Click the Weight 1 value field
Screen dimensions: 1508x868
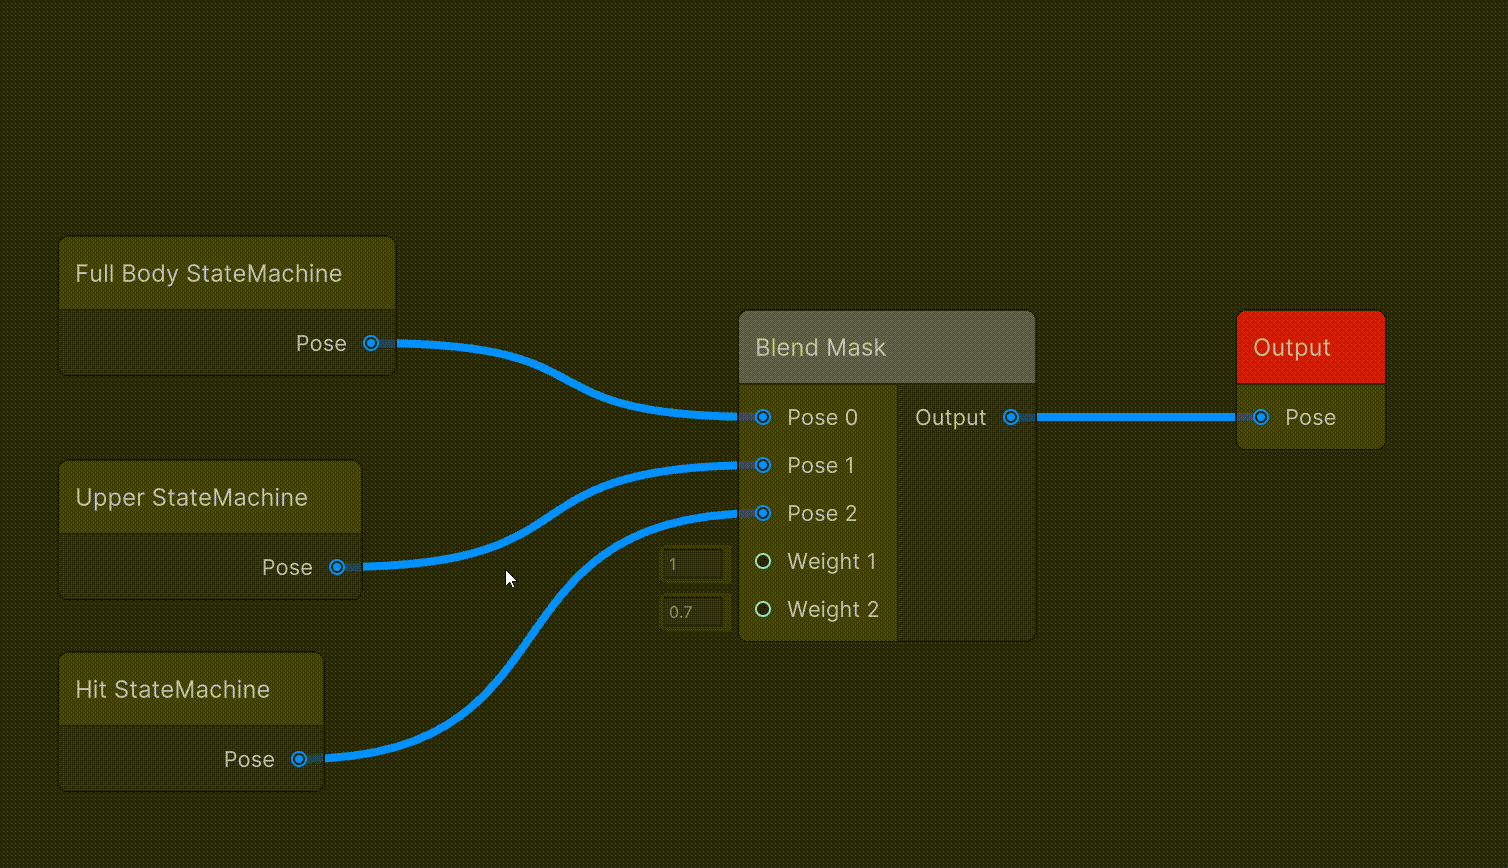695,564
